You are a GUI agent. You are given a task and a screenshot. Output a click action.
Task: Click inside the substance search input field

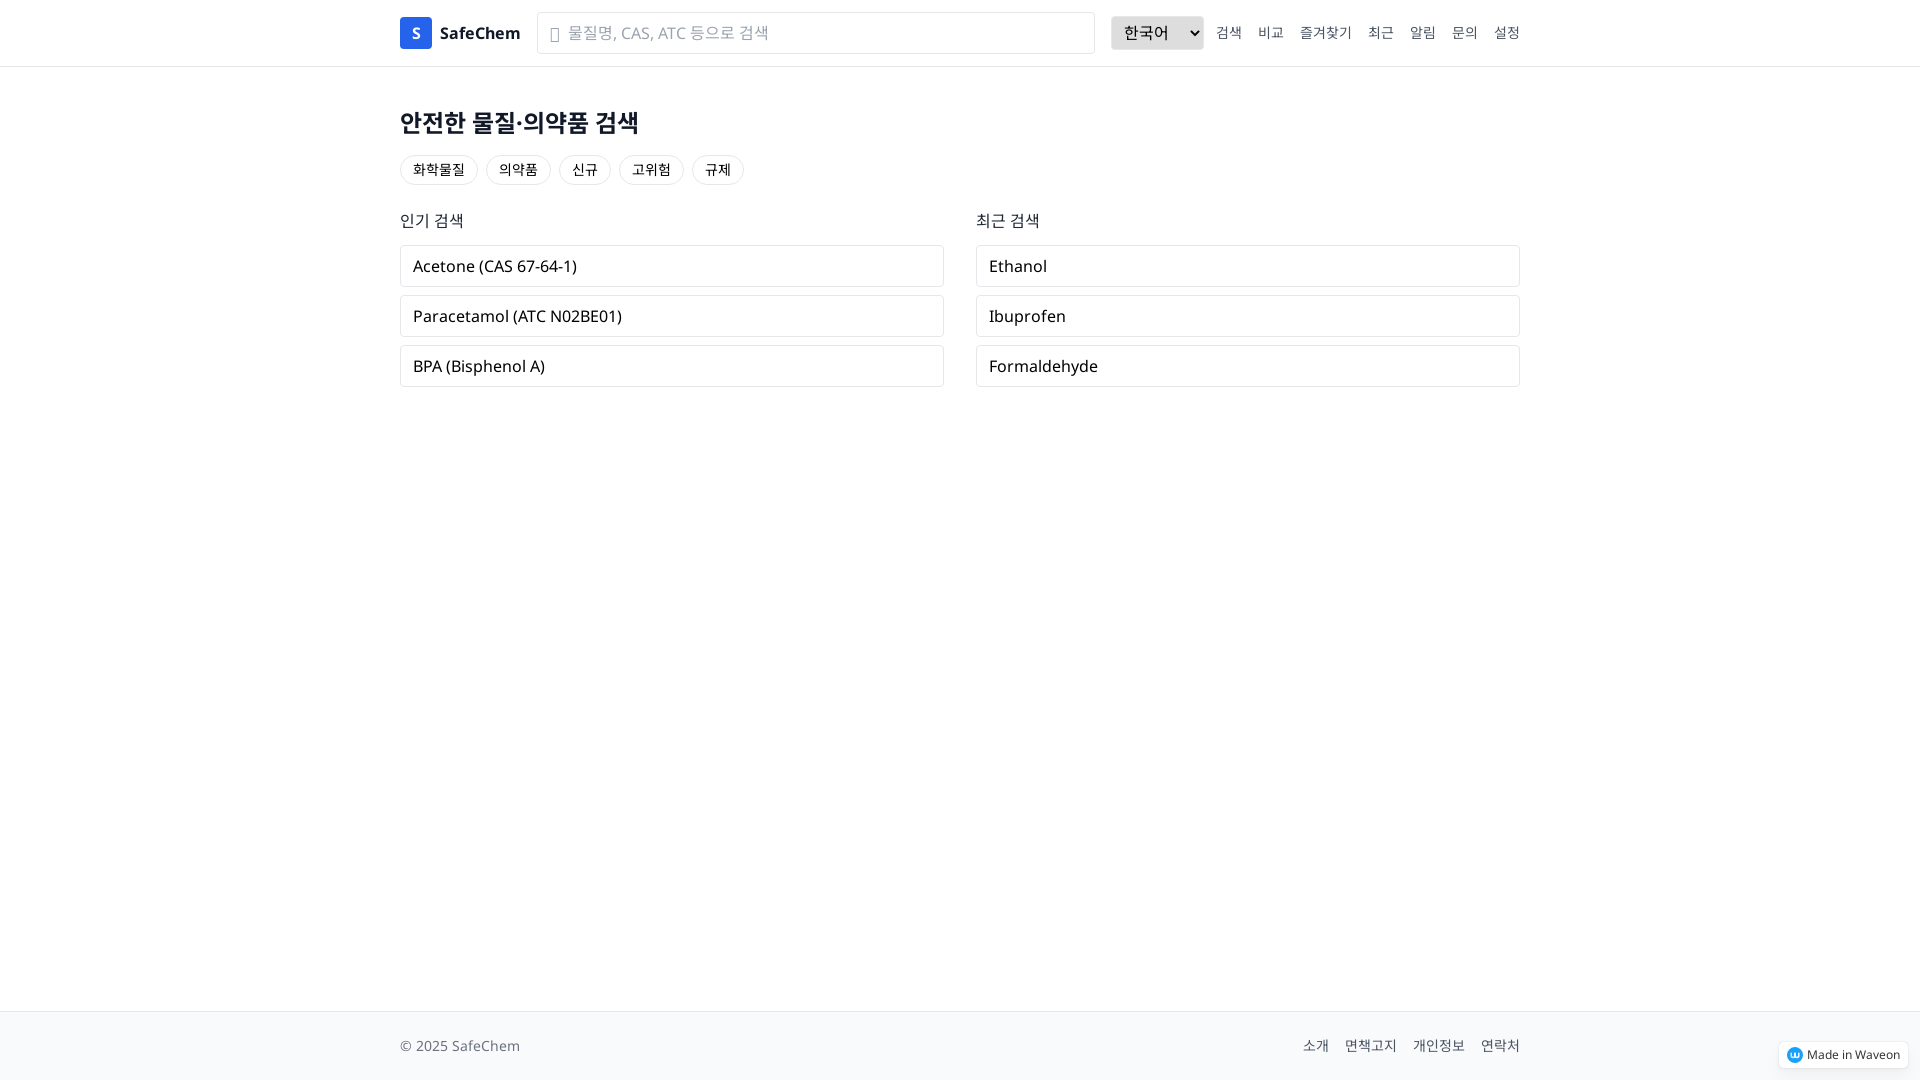click(815, 33)
